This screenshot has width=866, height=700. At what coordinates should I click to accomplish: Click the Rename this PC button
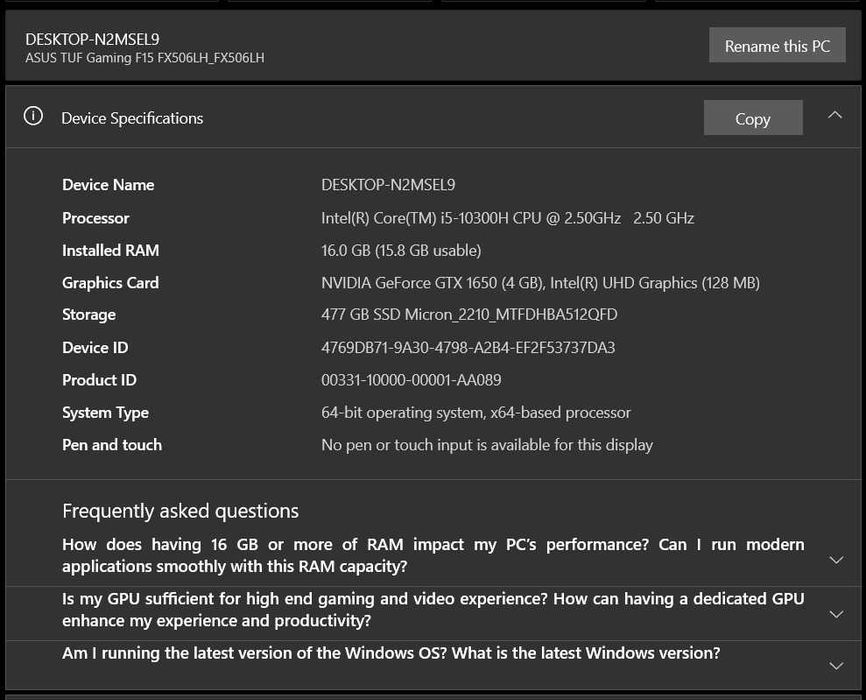(777, 46)
